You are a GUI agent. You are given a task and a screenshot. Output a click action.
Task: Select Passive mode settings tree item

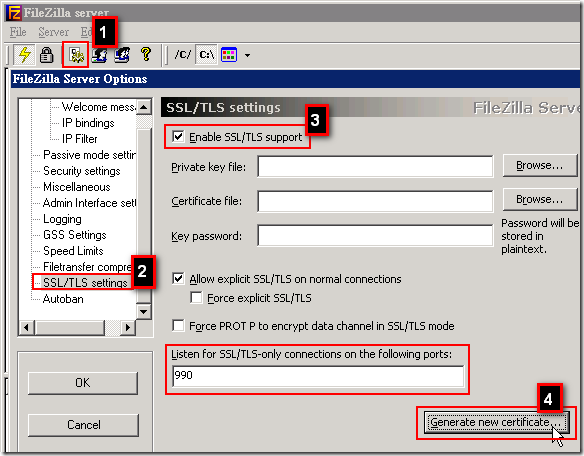click(89, 155)
